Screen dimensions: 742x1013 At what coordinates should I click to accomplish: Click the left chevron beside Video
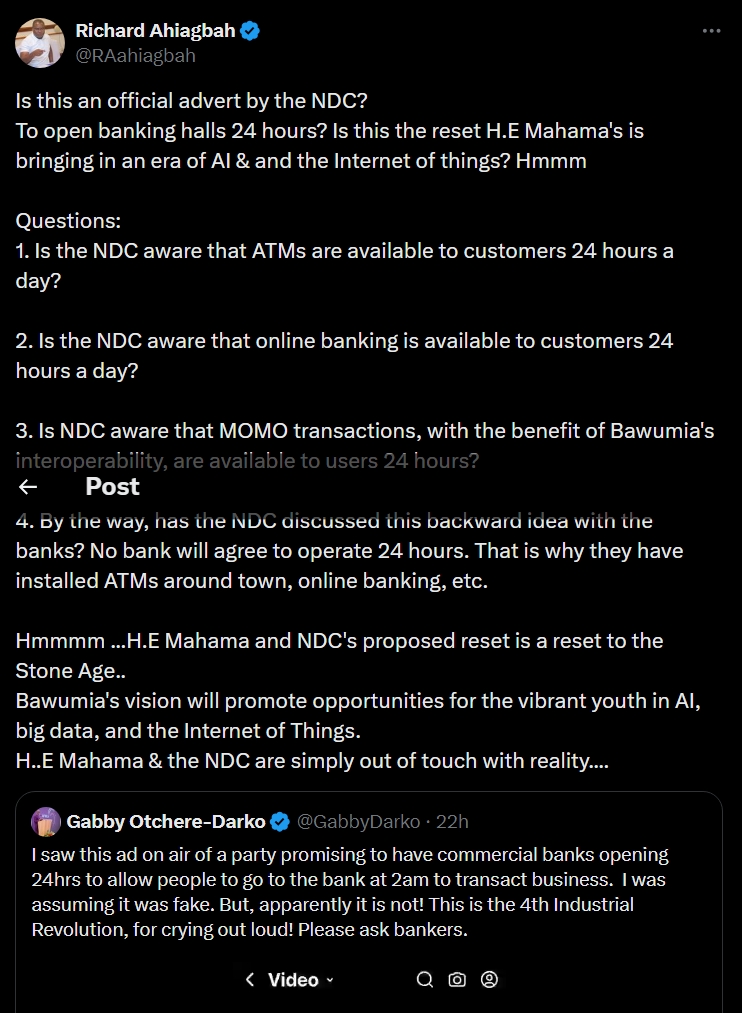tap(250, 980)
